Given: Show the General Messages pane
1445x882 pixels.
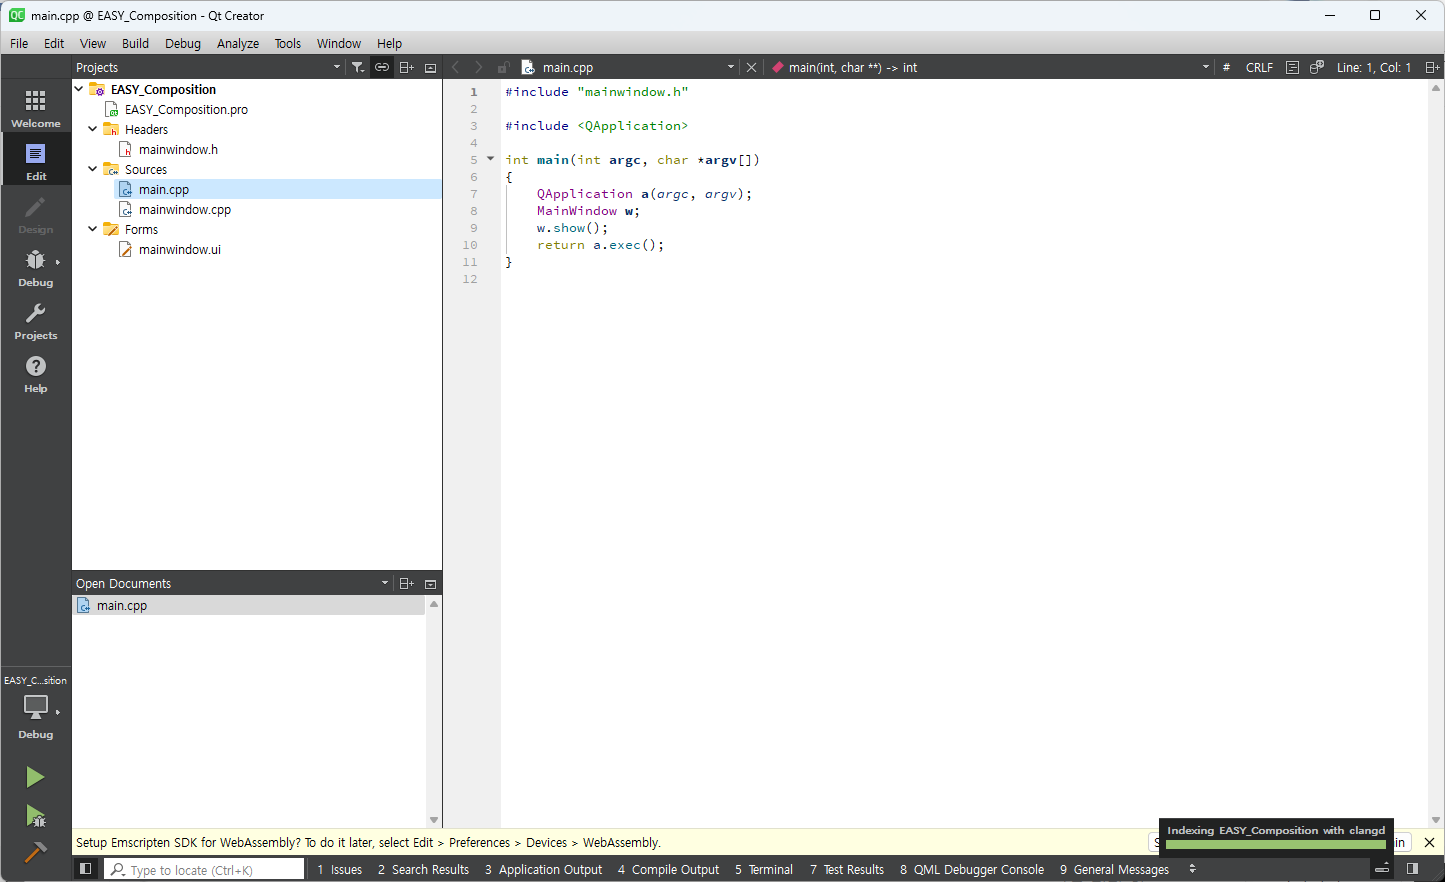Looking at the screenshot, I should coord(1114,869).
